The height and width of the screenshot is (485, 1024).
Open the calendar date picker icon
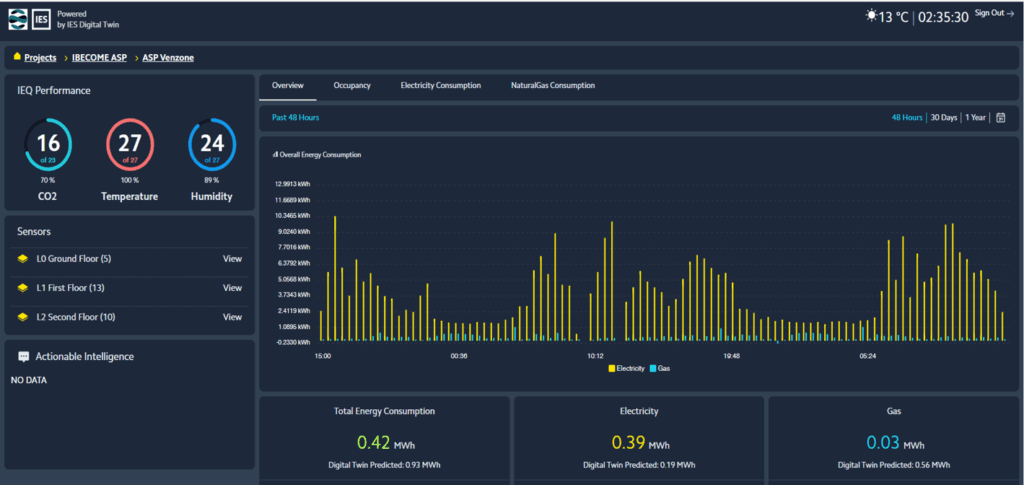tap(1000, 118)
